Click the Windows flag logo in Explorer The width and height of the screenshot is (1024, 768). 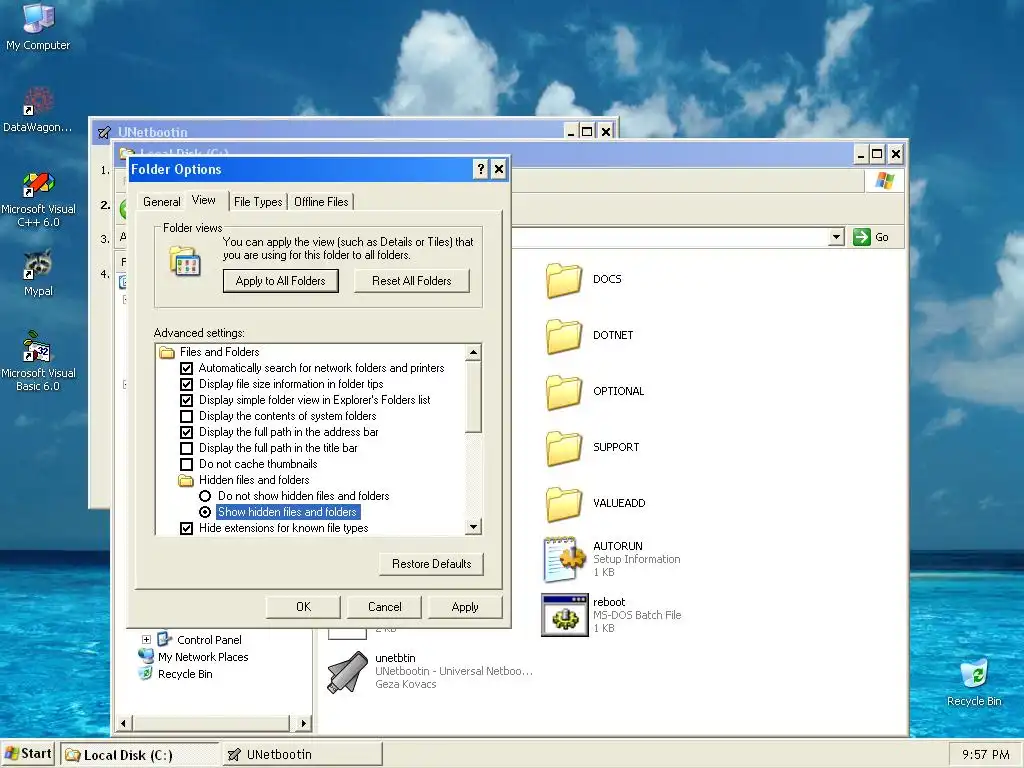pos(884,180)
